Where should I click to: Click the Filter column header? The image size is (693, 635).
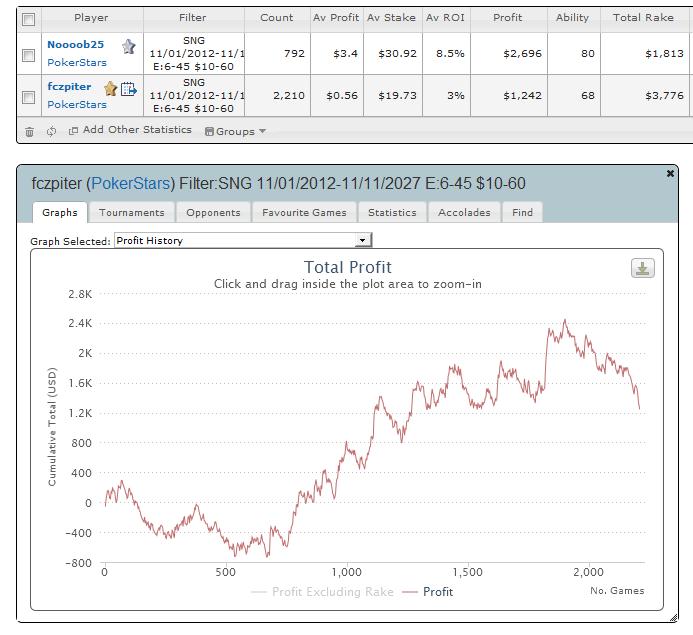point(193,18)
